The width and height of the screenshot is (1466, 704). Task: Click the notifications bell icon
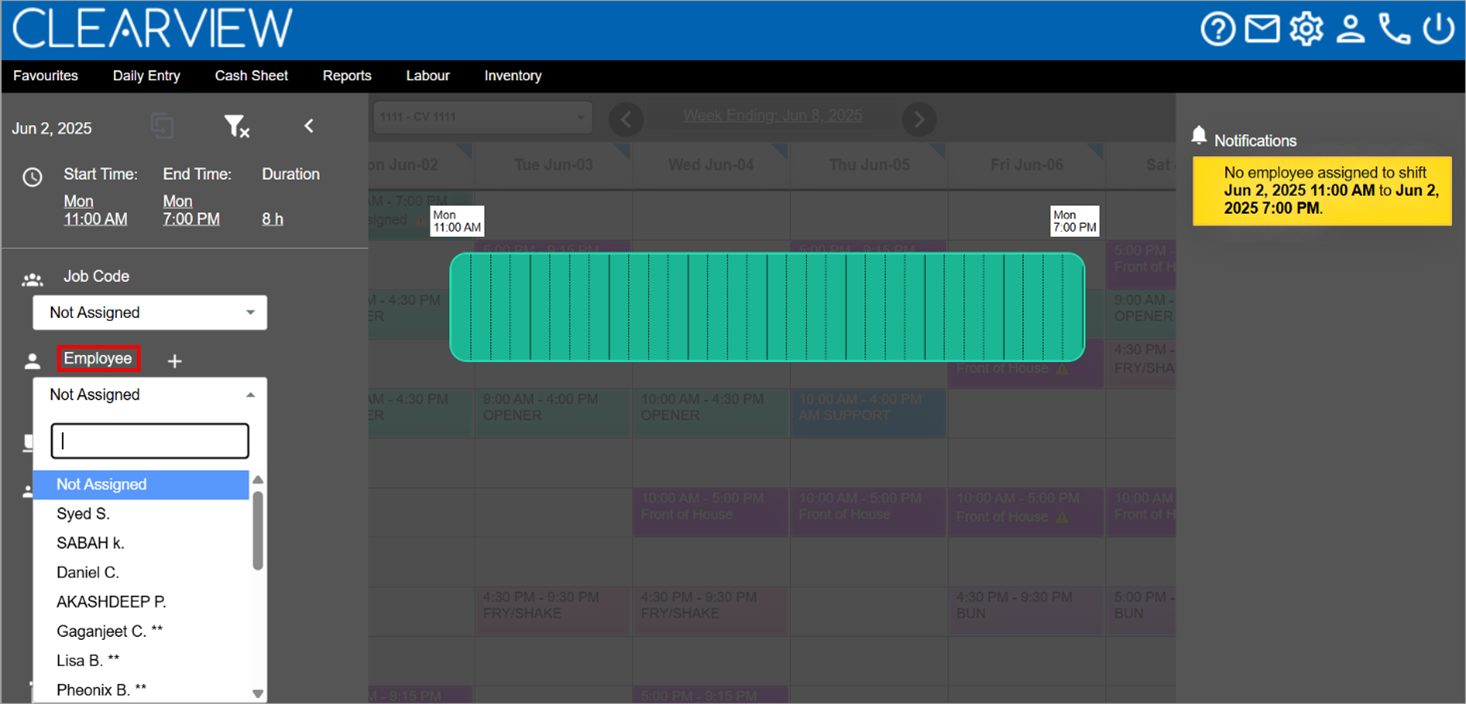click(x=1199, y=136)
